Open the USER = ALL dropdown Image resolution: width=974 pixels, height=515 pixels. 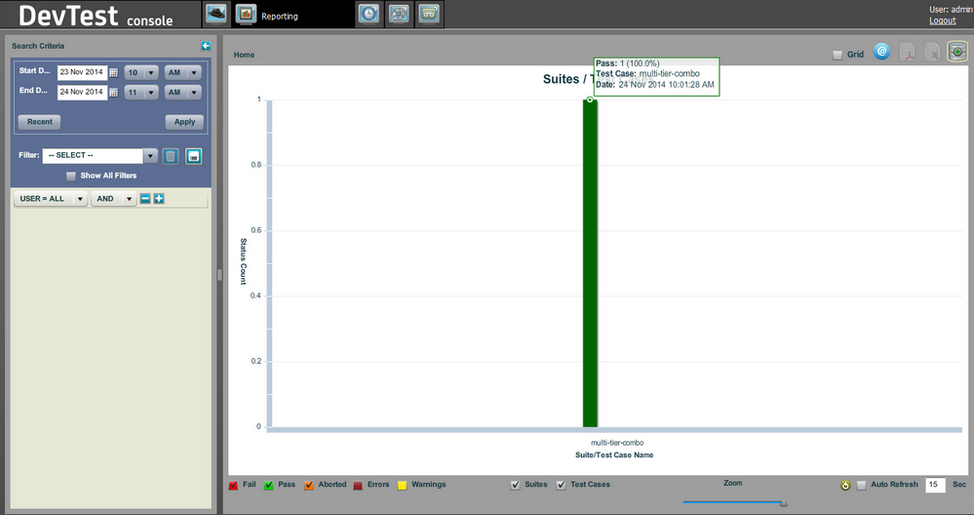click(51, 199)
